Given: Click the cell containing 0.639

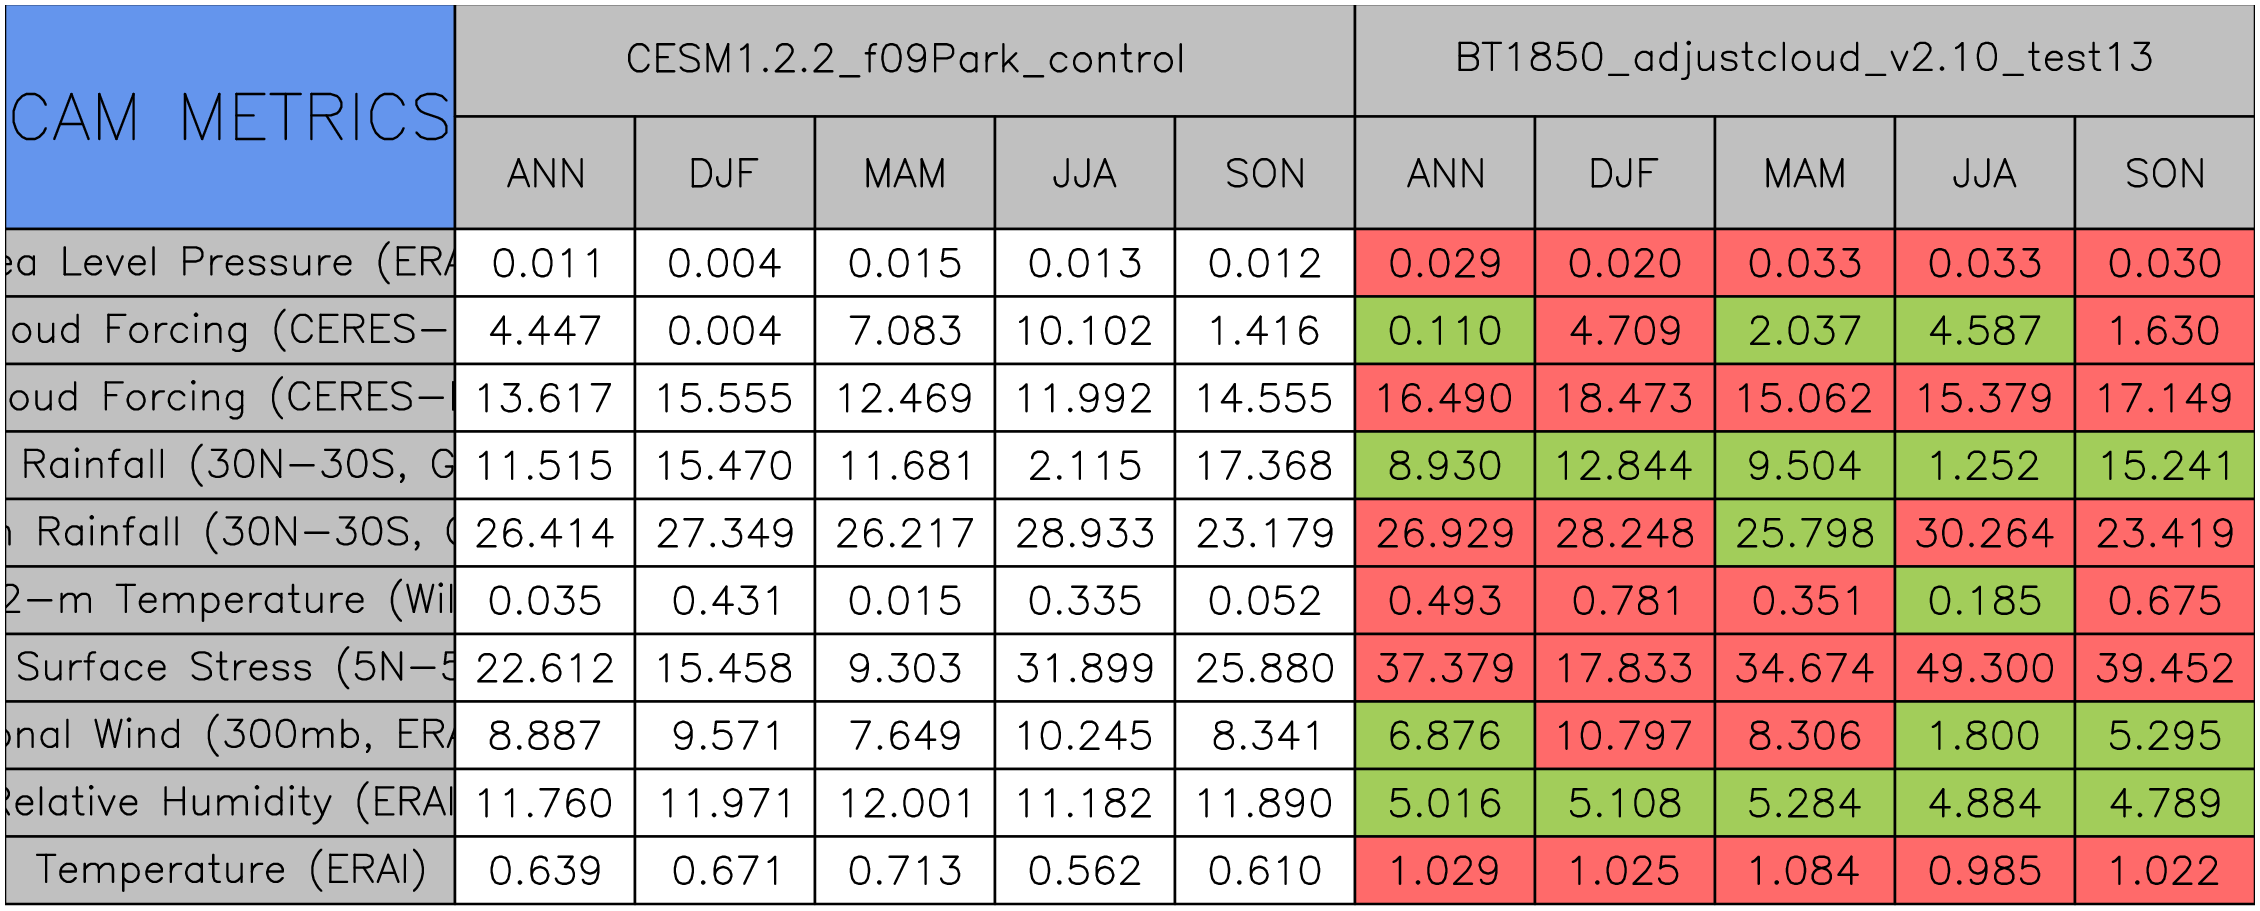Looking at the screenshot, I should [x=544, y=870].
